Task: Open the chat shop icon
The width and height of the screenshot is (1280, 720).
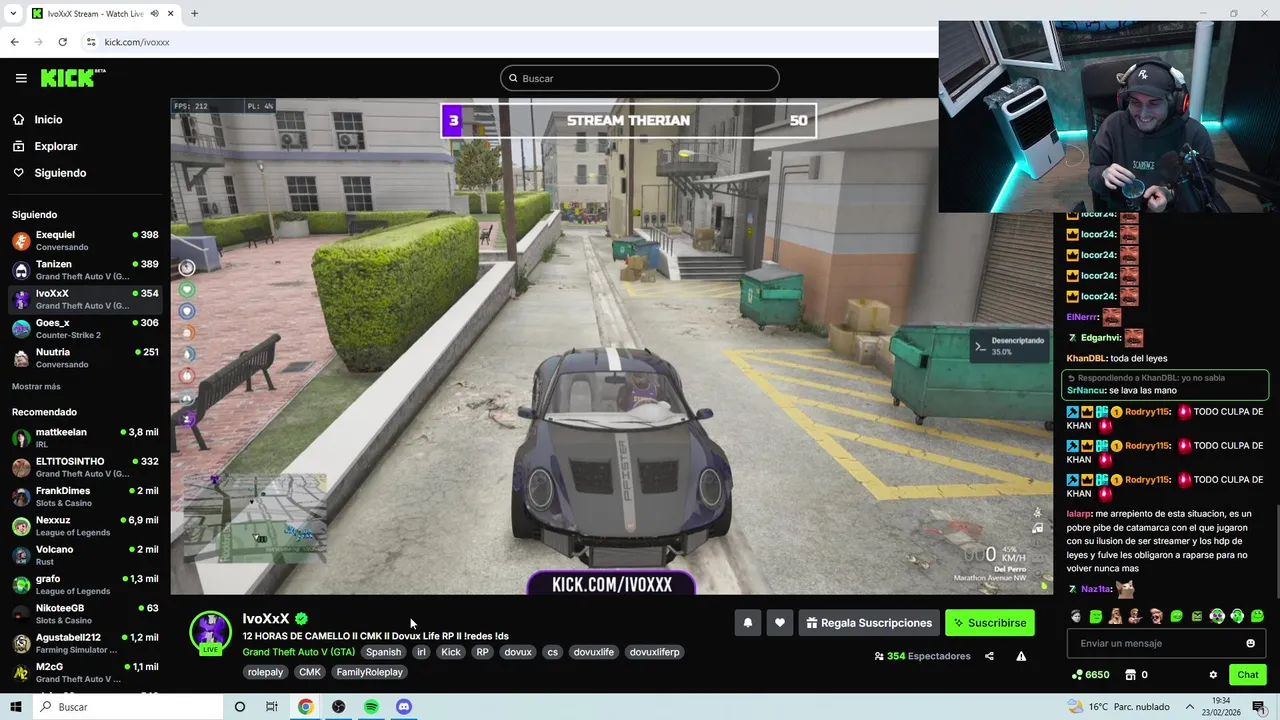Action: click(1132, 675)
